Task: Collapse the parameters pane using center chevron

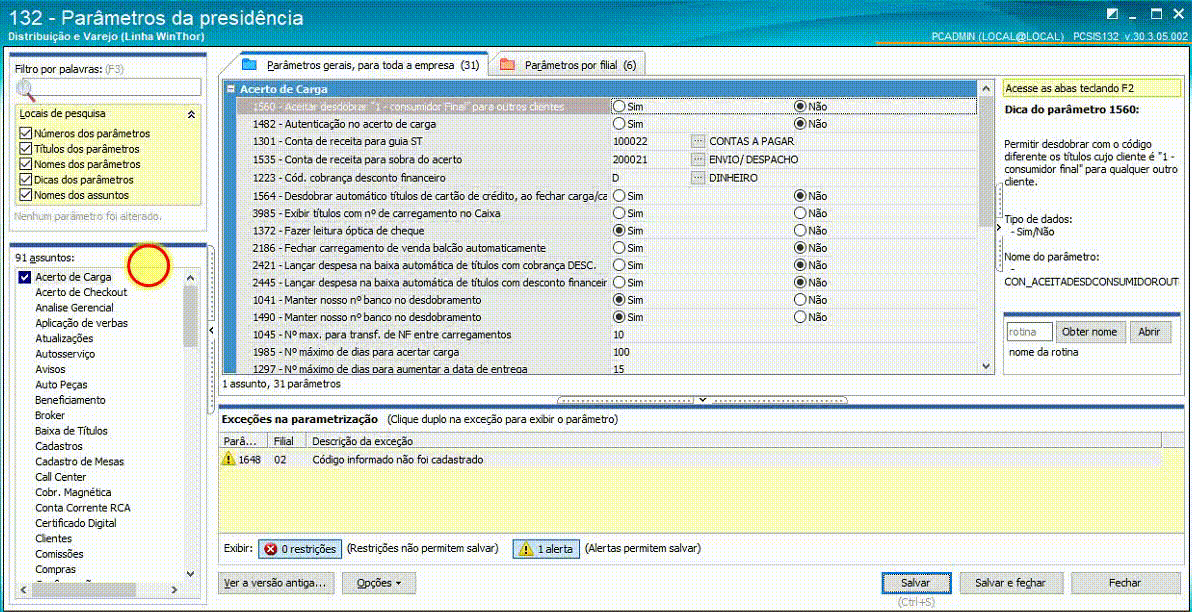Action: click(x=702, y=399)
